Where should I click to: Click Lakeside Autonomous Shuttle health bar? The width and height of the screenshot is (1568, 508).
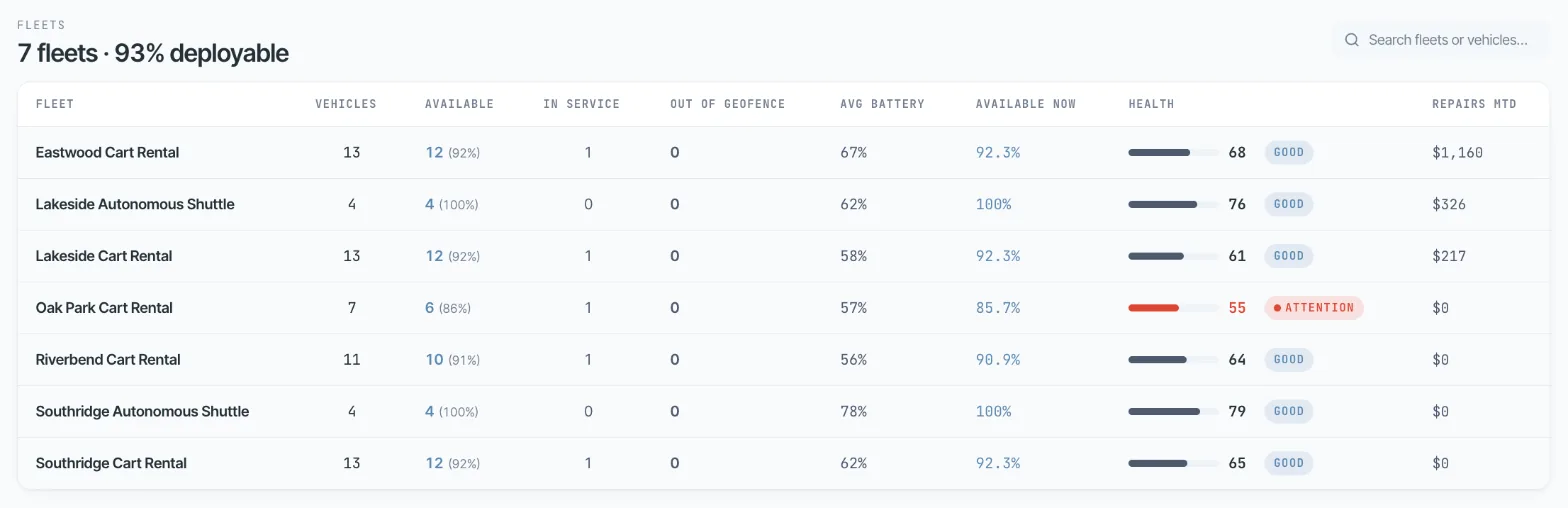coord(1173,204)
